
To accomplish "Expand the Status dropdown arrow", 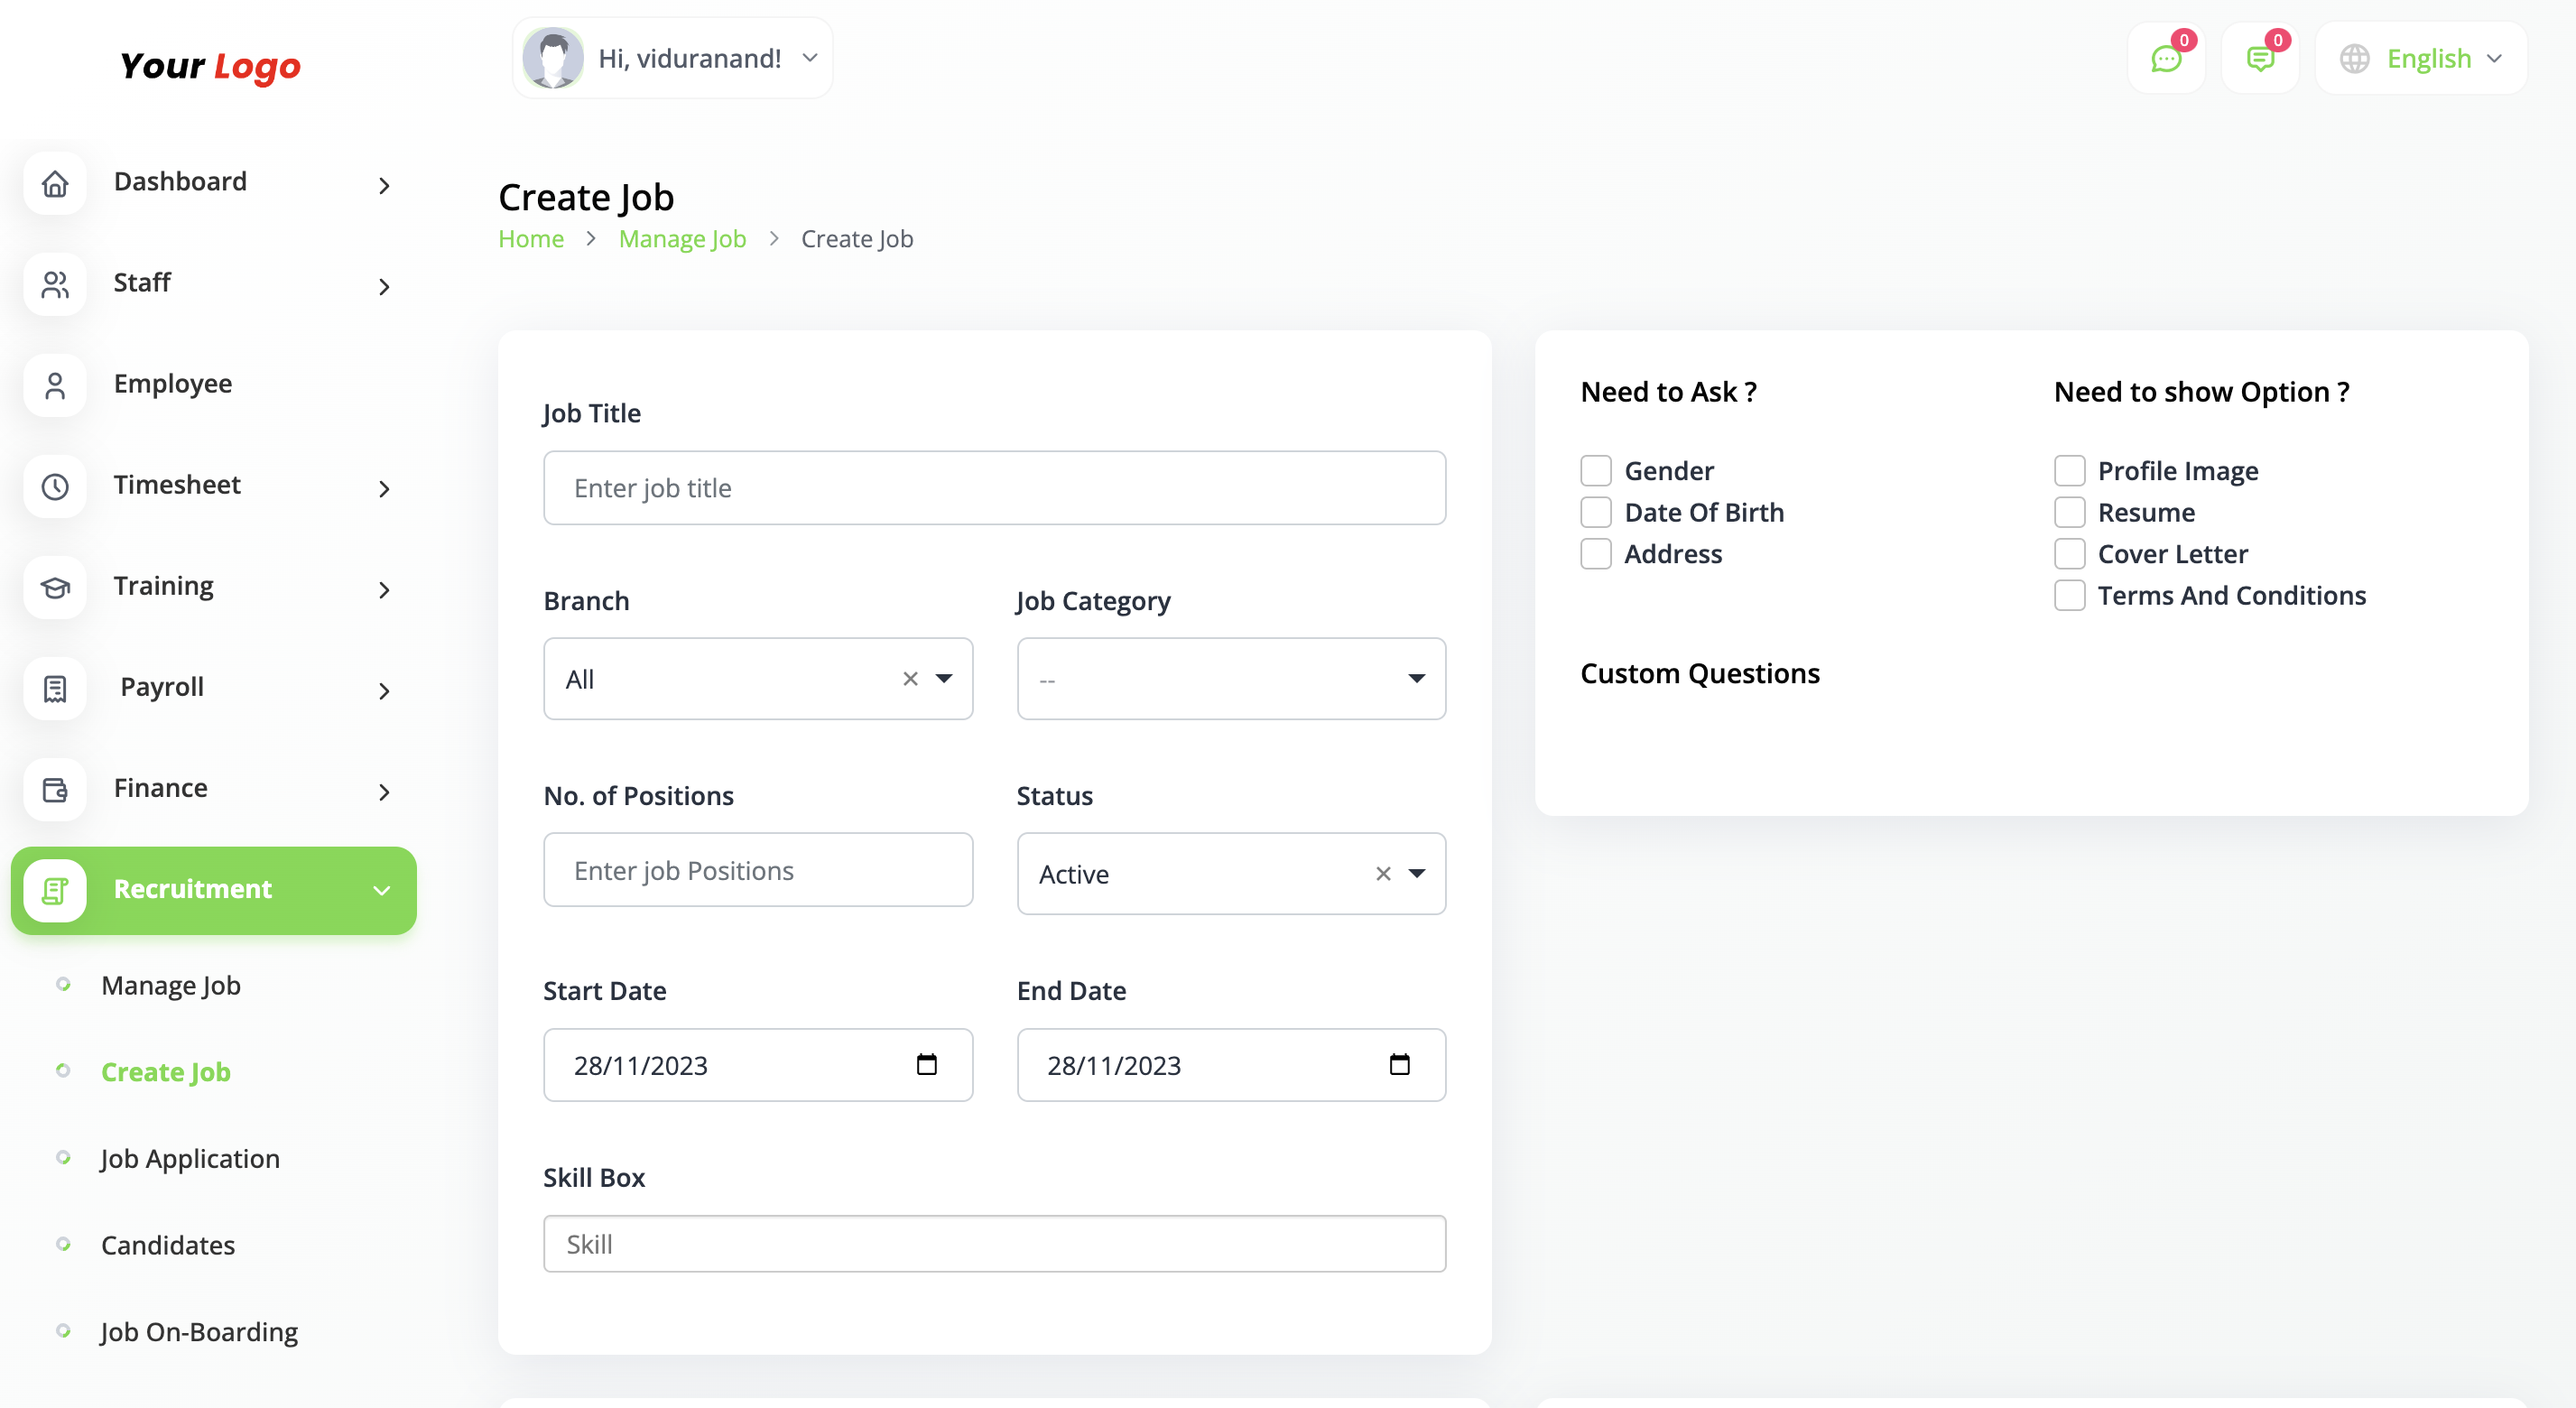I will click(x=1416, y=873).
